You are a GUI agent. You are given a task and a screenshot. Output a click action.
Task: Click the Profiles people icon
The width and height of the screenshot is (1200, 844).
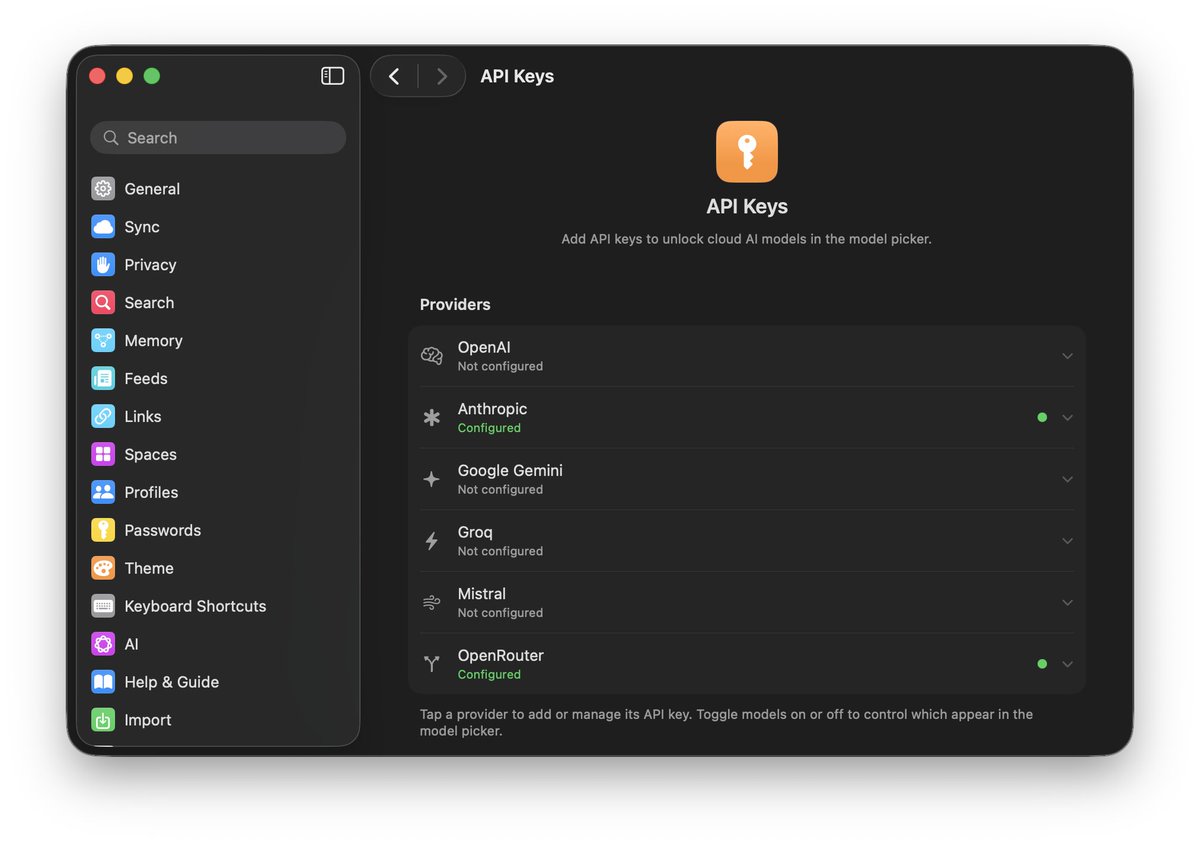(103, 493)
